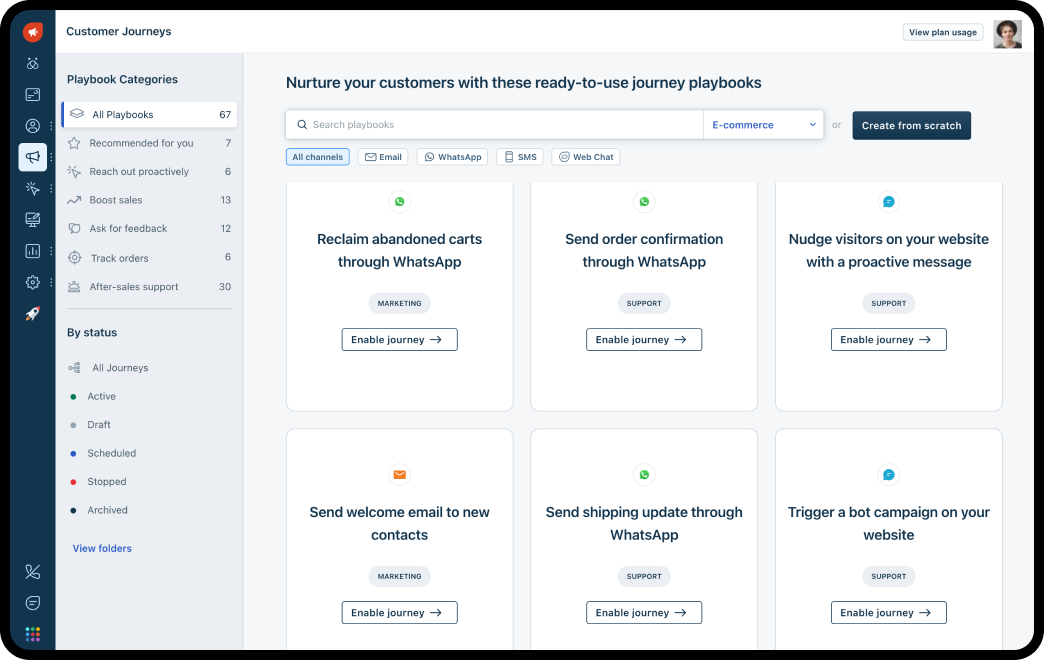Open the Contacts section in the sidebar

pyautogui.click(x=32, y=125)
